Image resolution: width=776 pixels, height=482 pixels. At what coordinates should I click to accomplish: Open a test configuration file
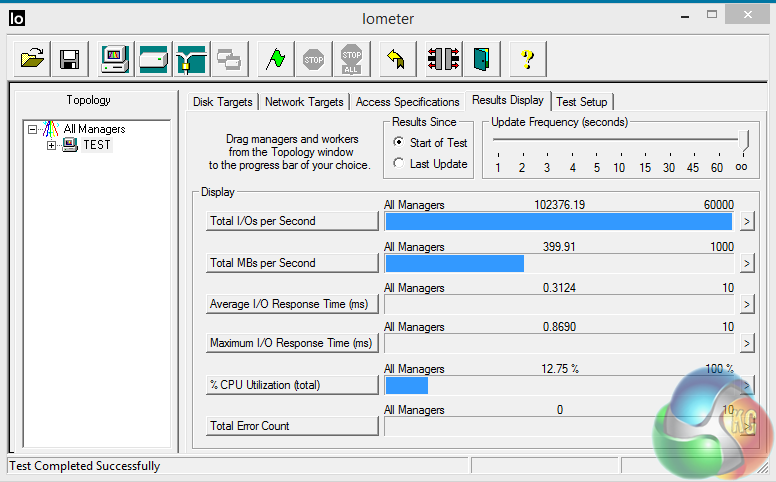[32, 59]
